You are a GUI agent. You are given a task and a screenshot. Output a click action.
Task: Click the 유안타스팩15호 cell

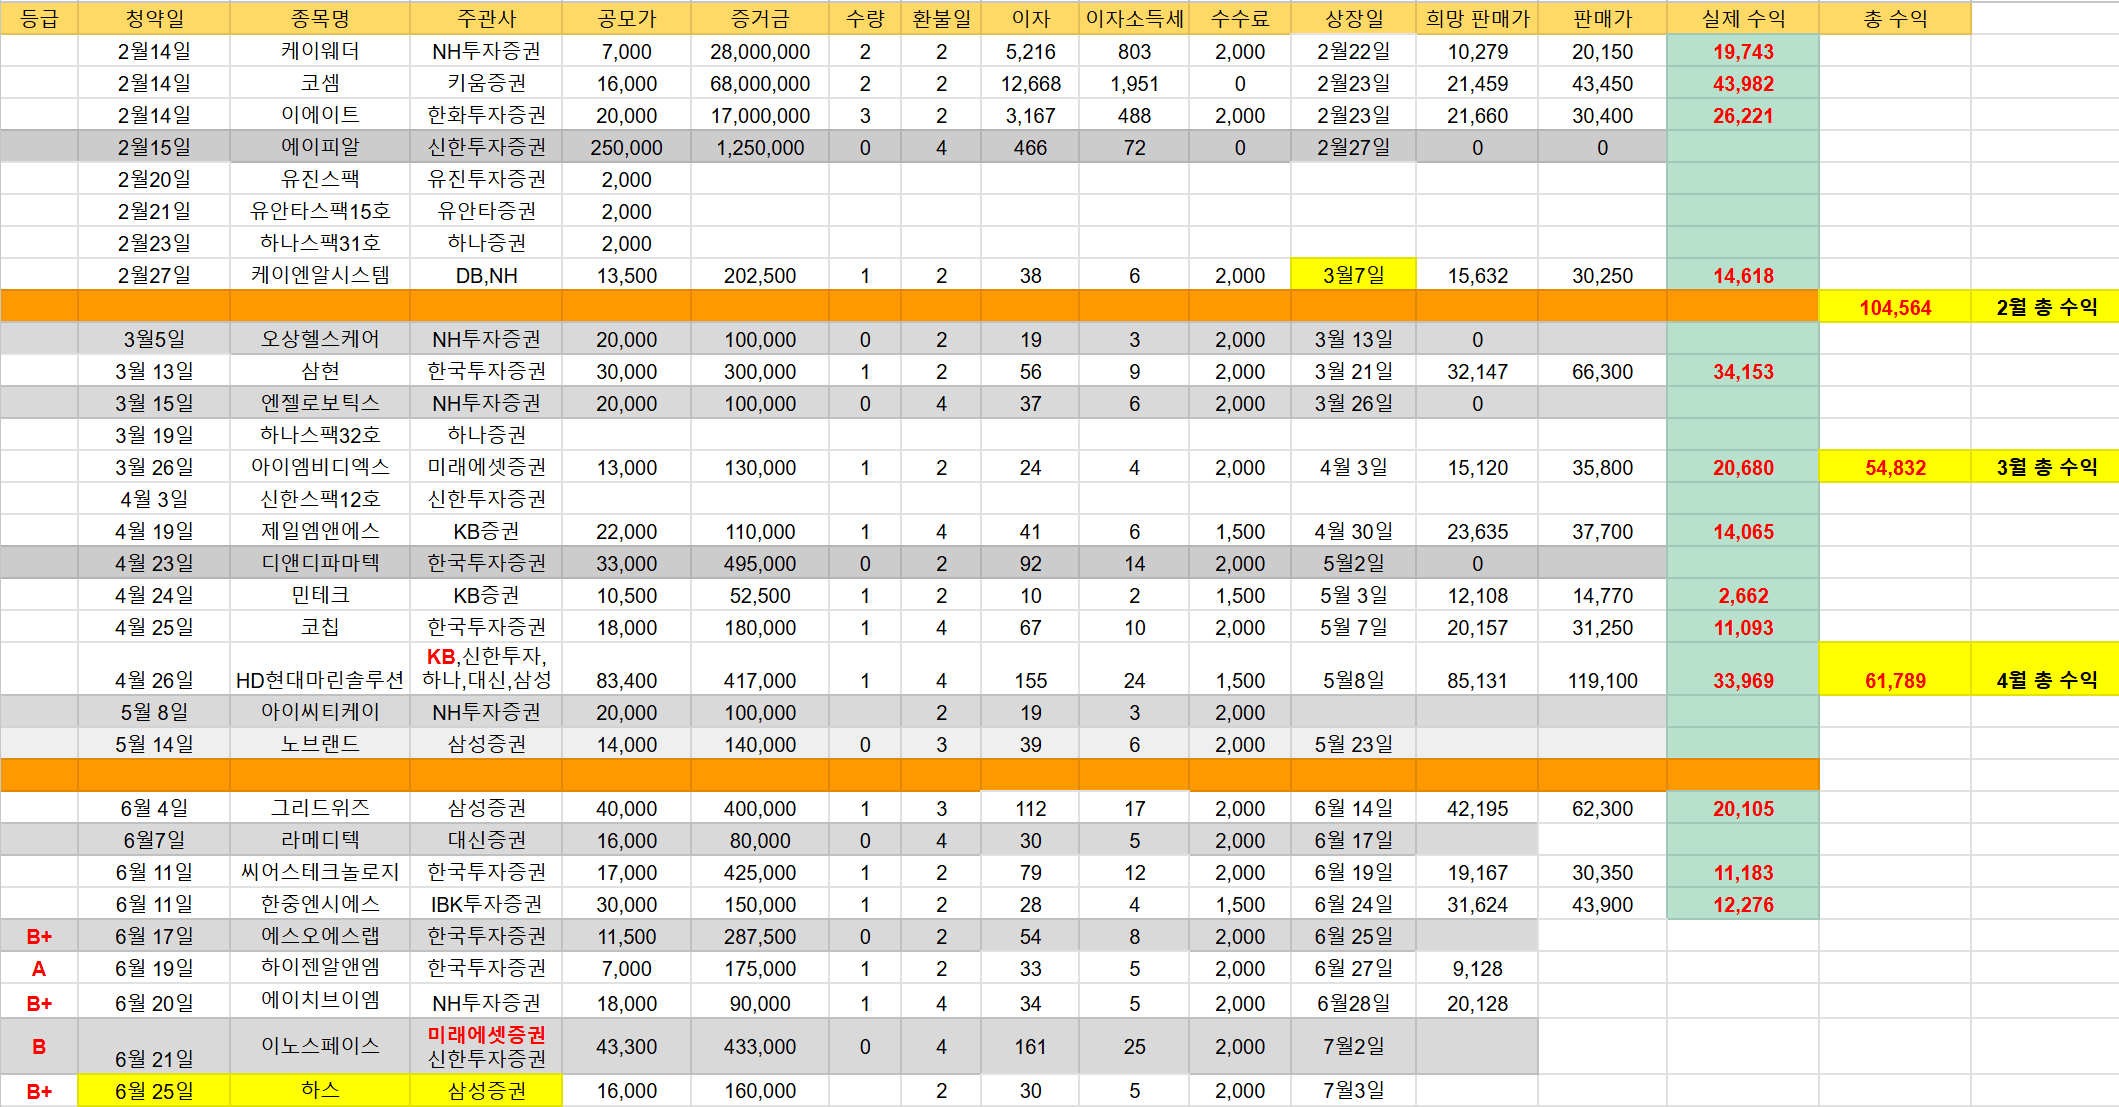[x=320, y=211]
